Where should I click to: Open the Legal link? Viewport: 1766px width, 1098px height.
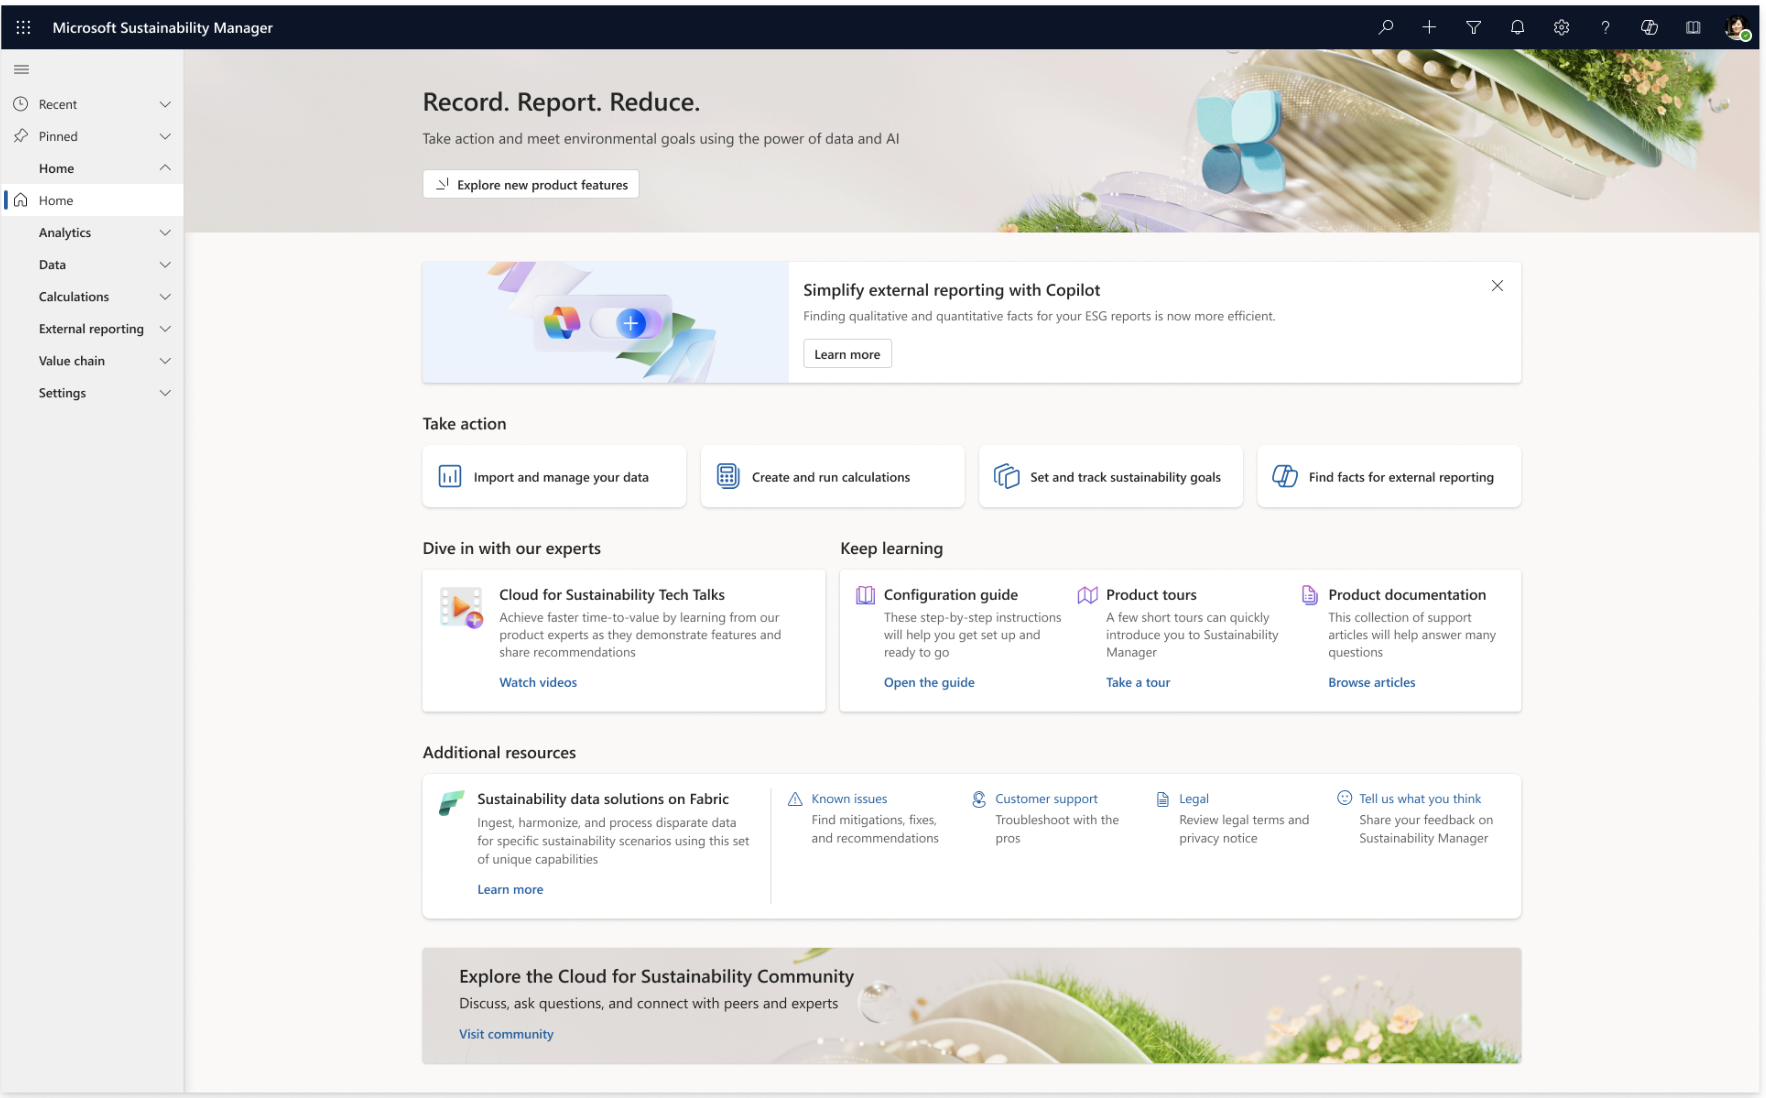tap(1194, 799)
